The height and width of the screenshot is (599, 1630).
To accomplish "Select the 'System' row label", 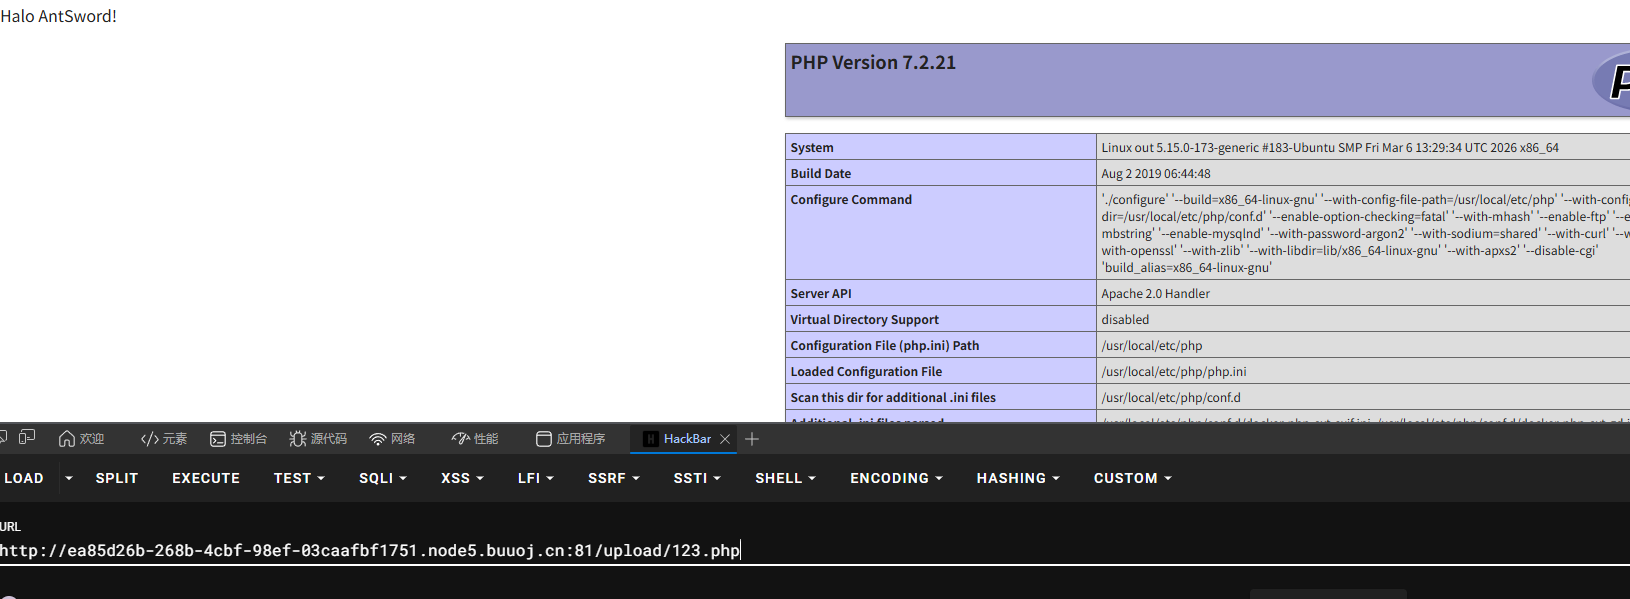I will coord(811,147).
